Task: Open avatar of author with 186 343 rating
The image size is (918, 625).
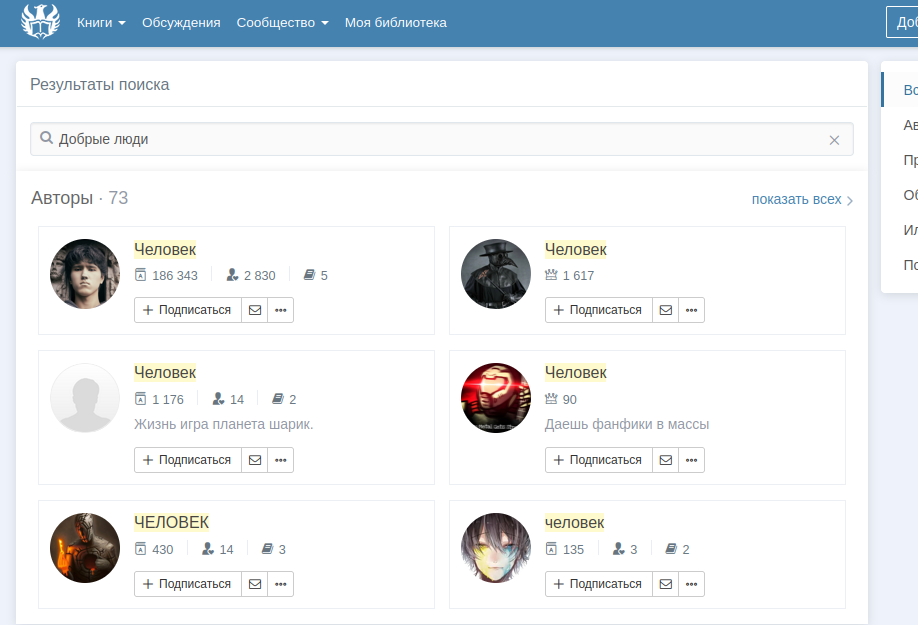Action: pos(85,274)
